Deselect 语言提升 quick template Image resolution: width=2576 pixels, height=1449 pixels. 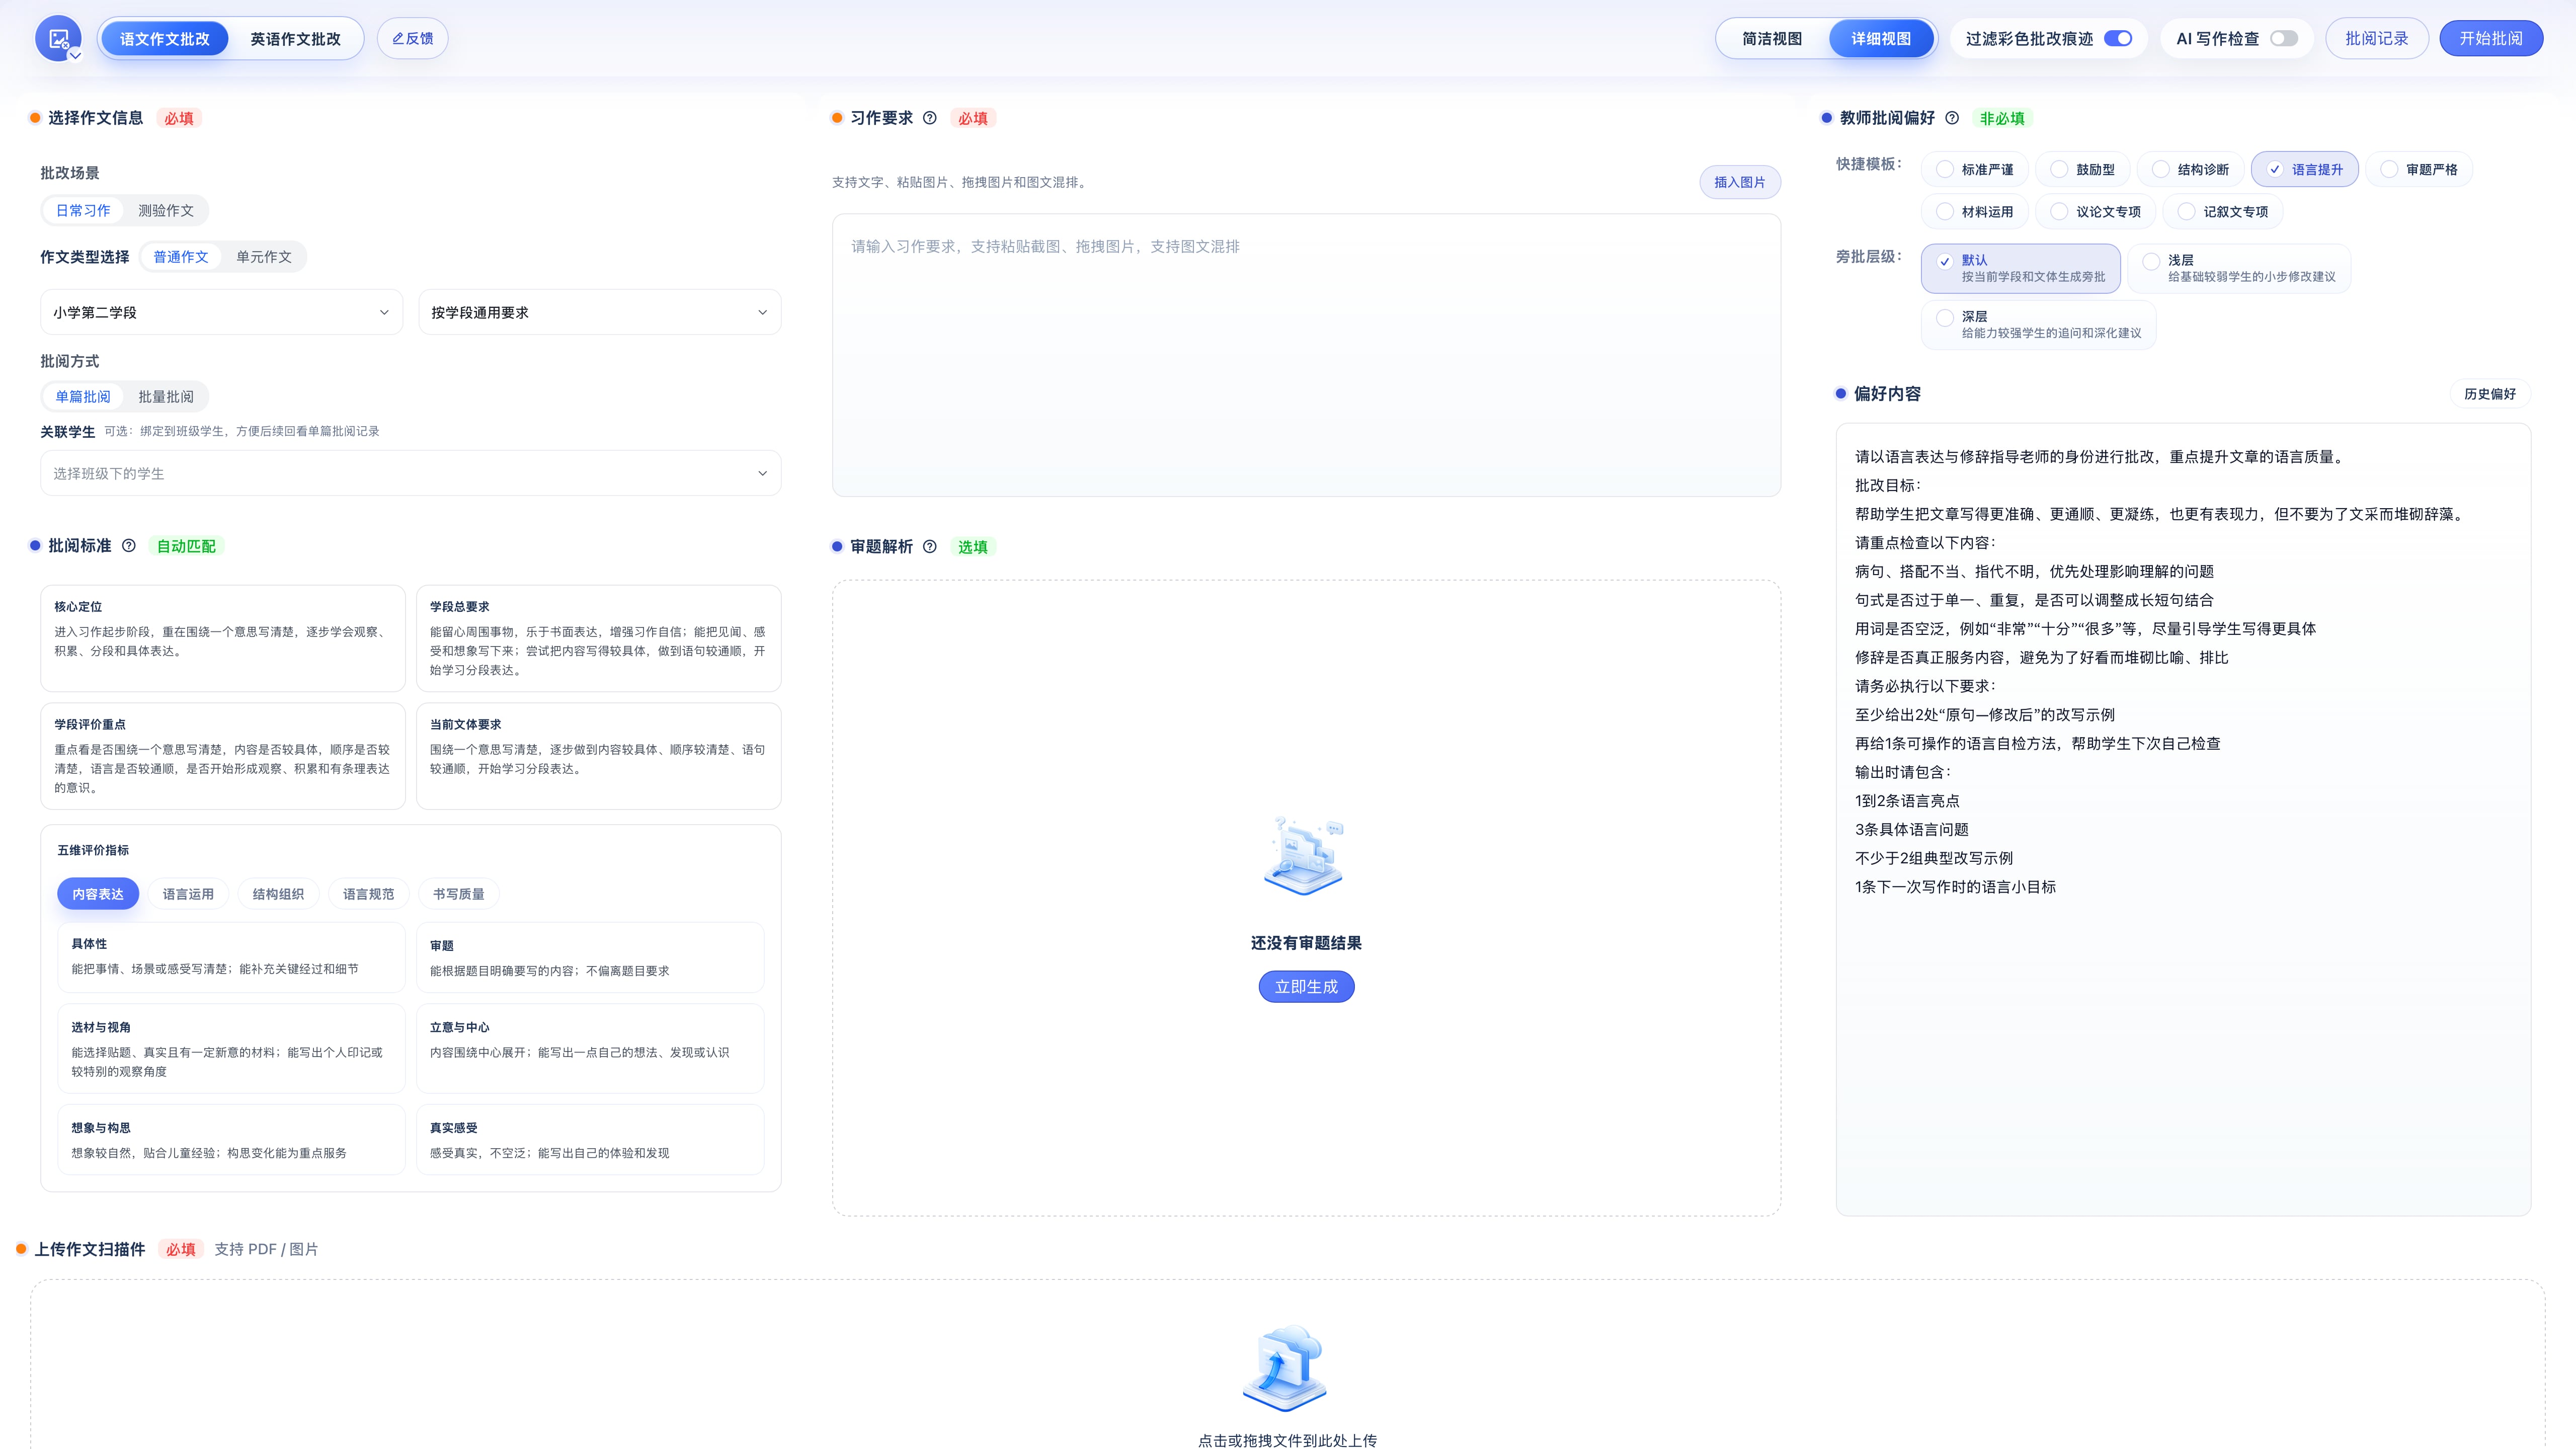pyautogui.click(x=2304, y=169)
